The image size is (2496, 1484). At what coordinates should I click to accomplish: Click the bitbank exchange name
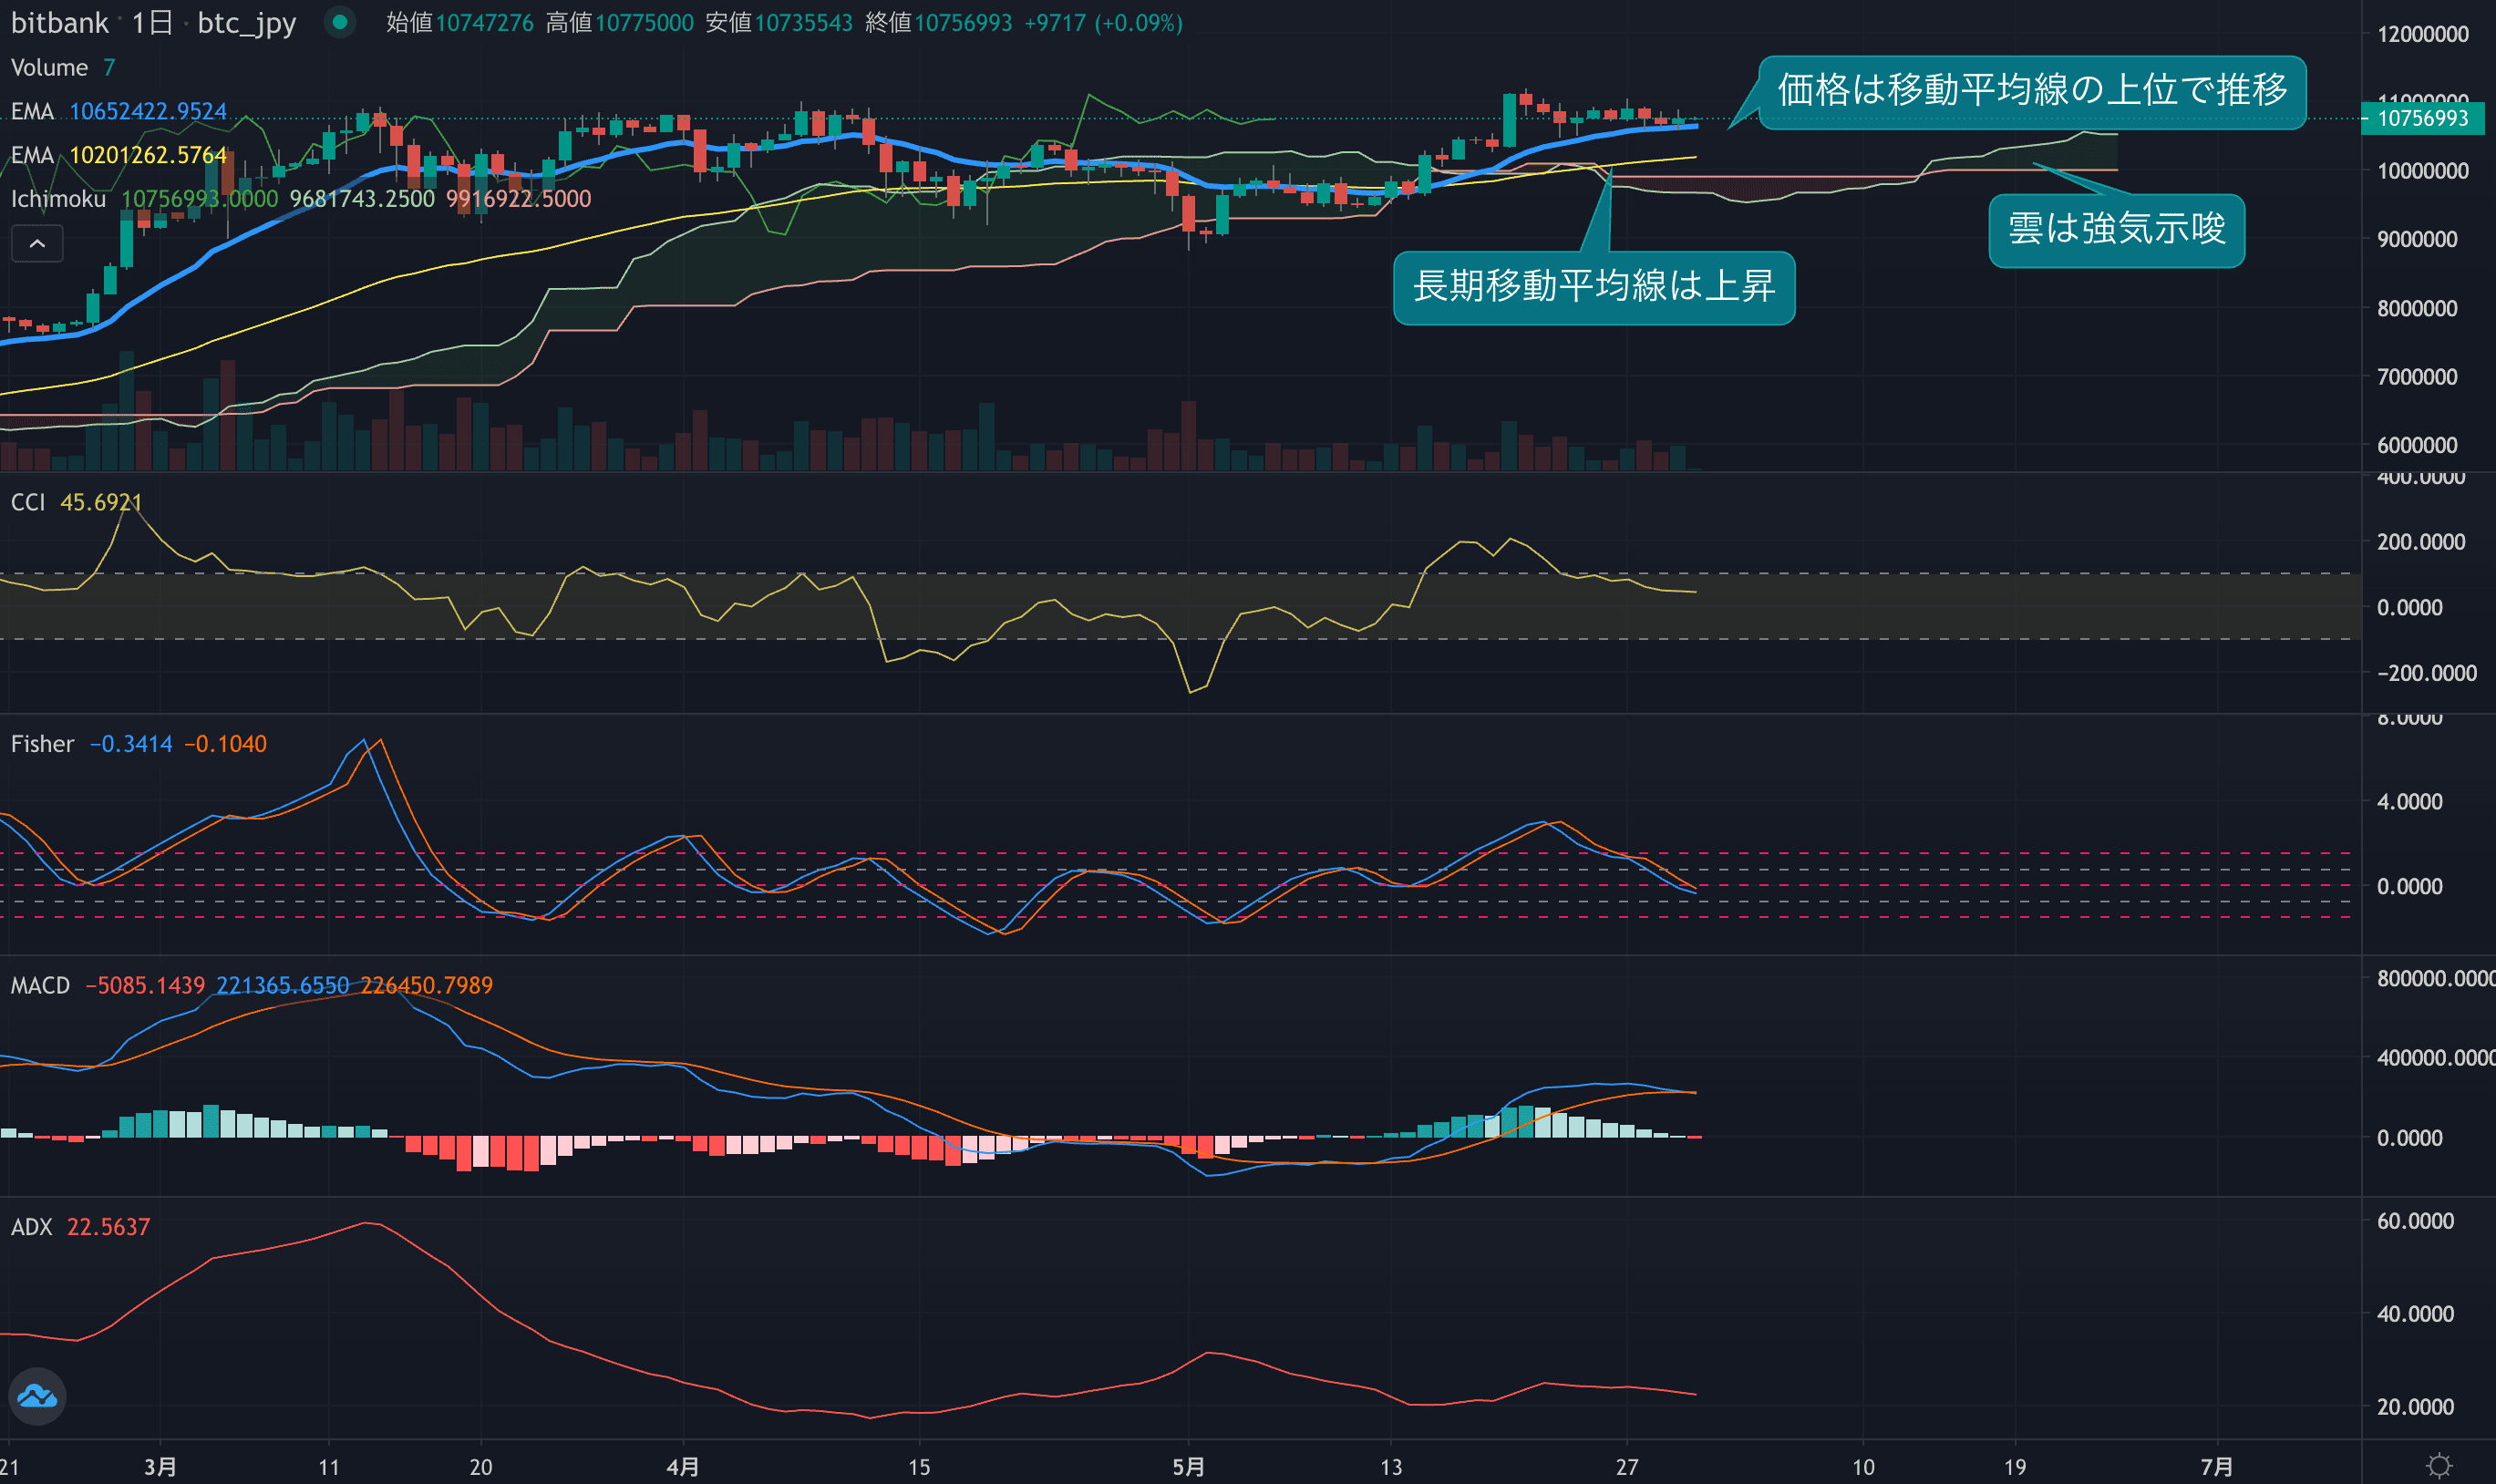click(x=59, y=22)
